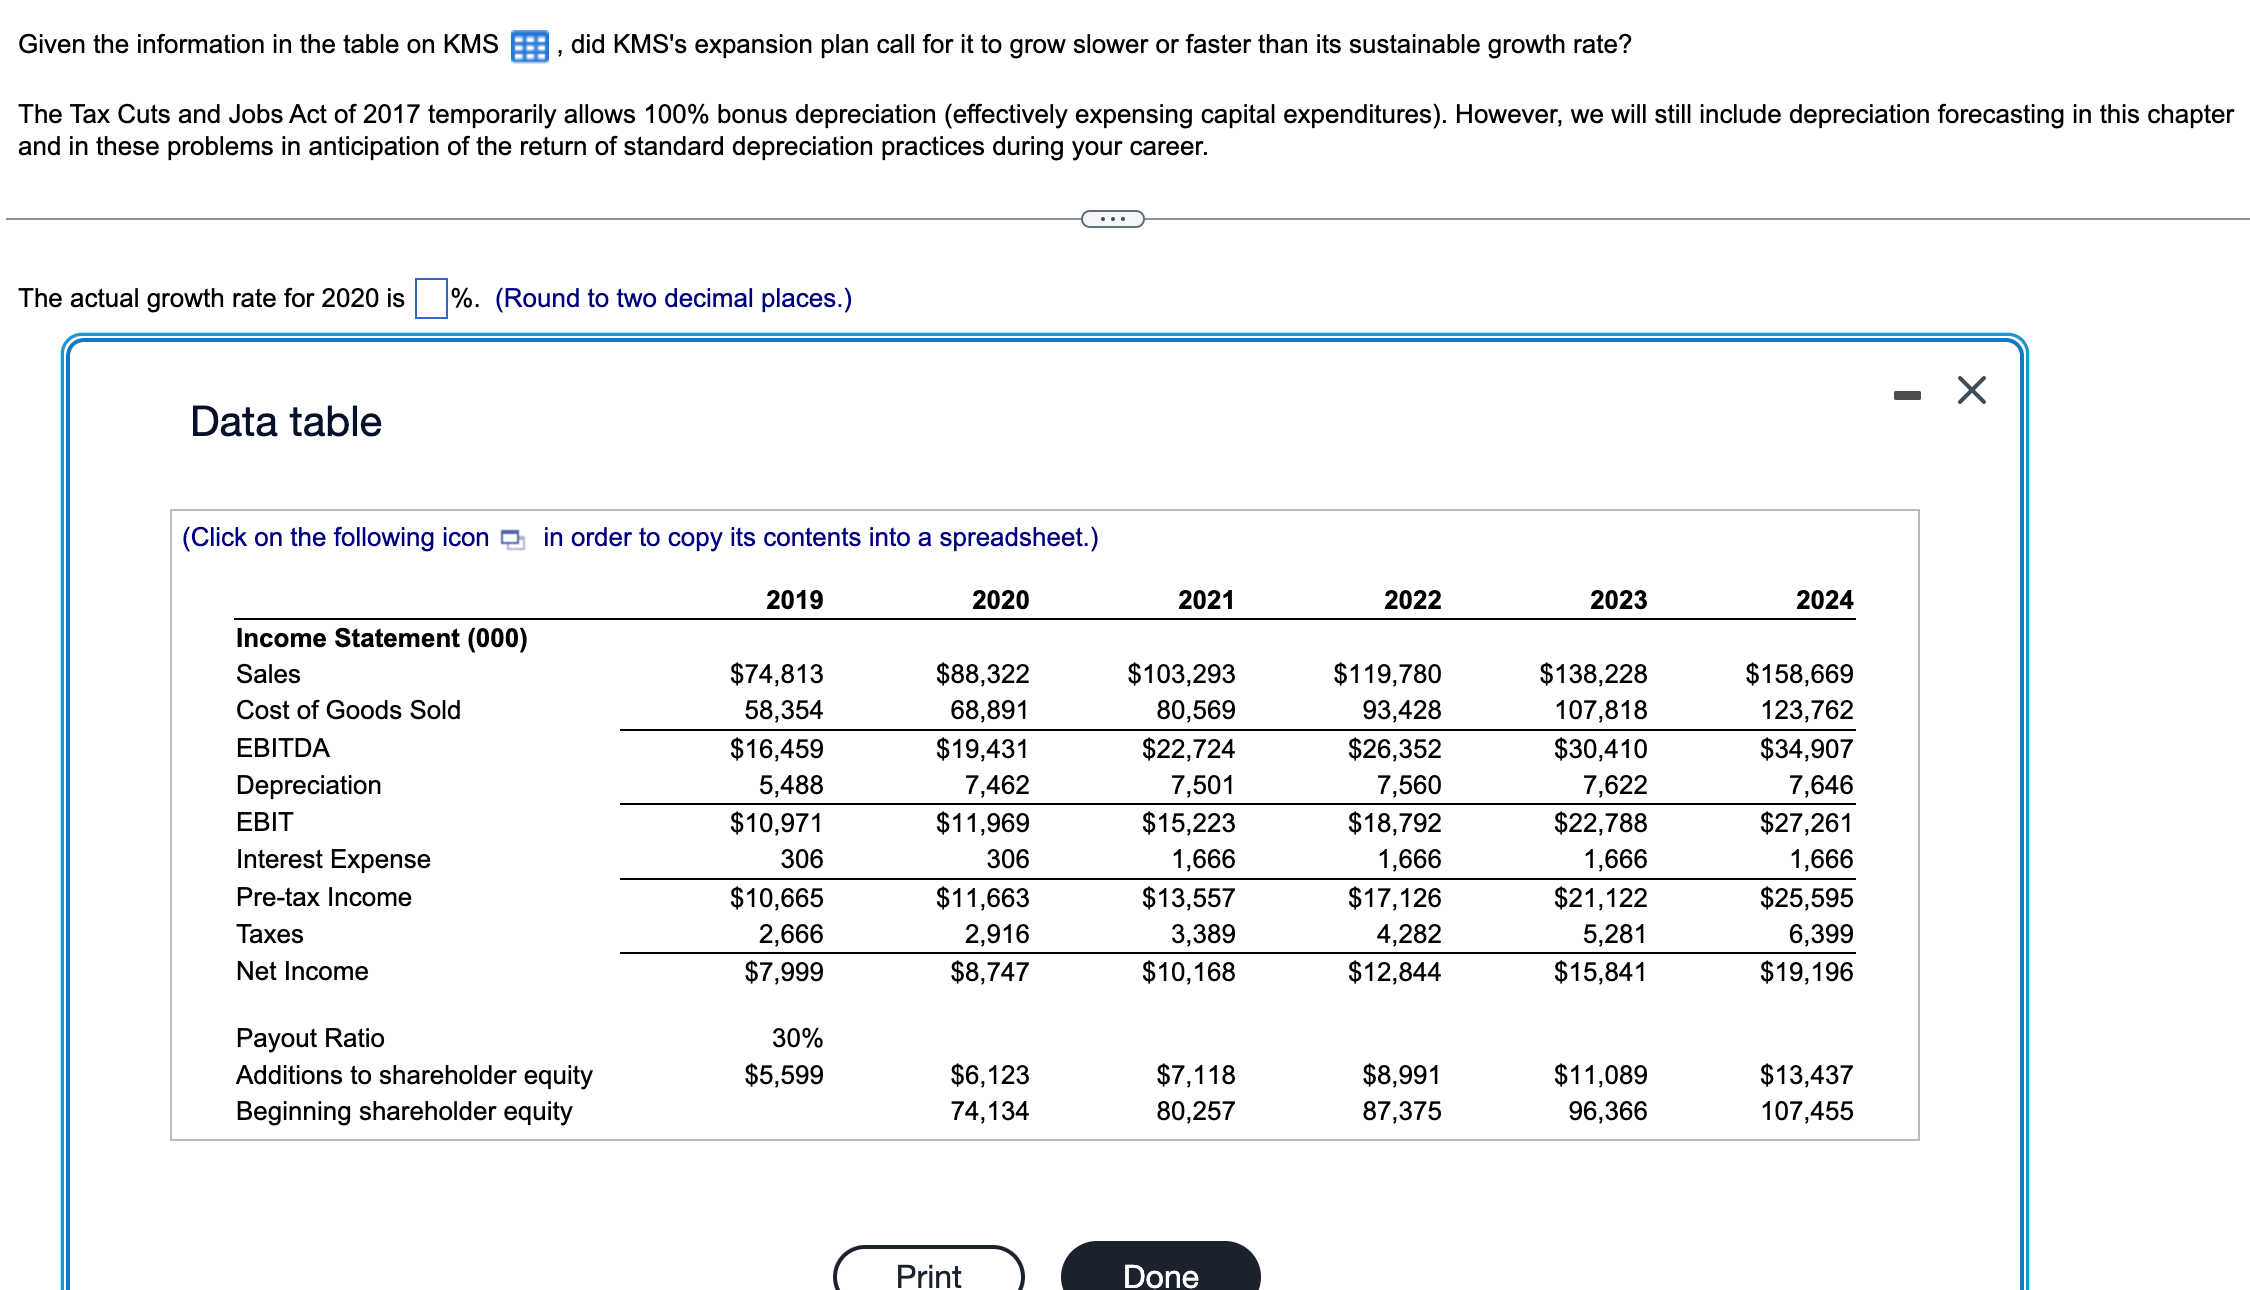This screenshot has height=1290, width=2250.
Task: Click the minimize dash on the Data table
Action: click(1908, 394)
